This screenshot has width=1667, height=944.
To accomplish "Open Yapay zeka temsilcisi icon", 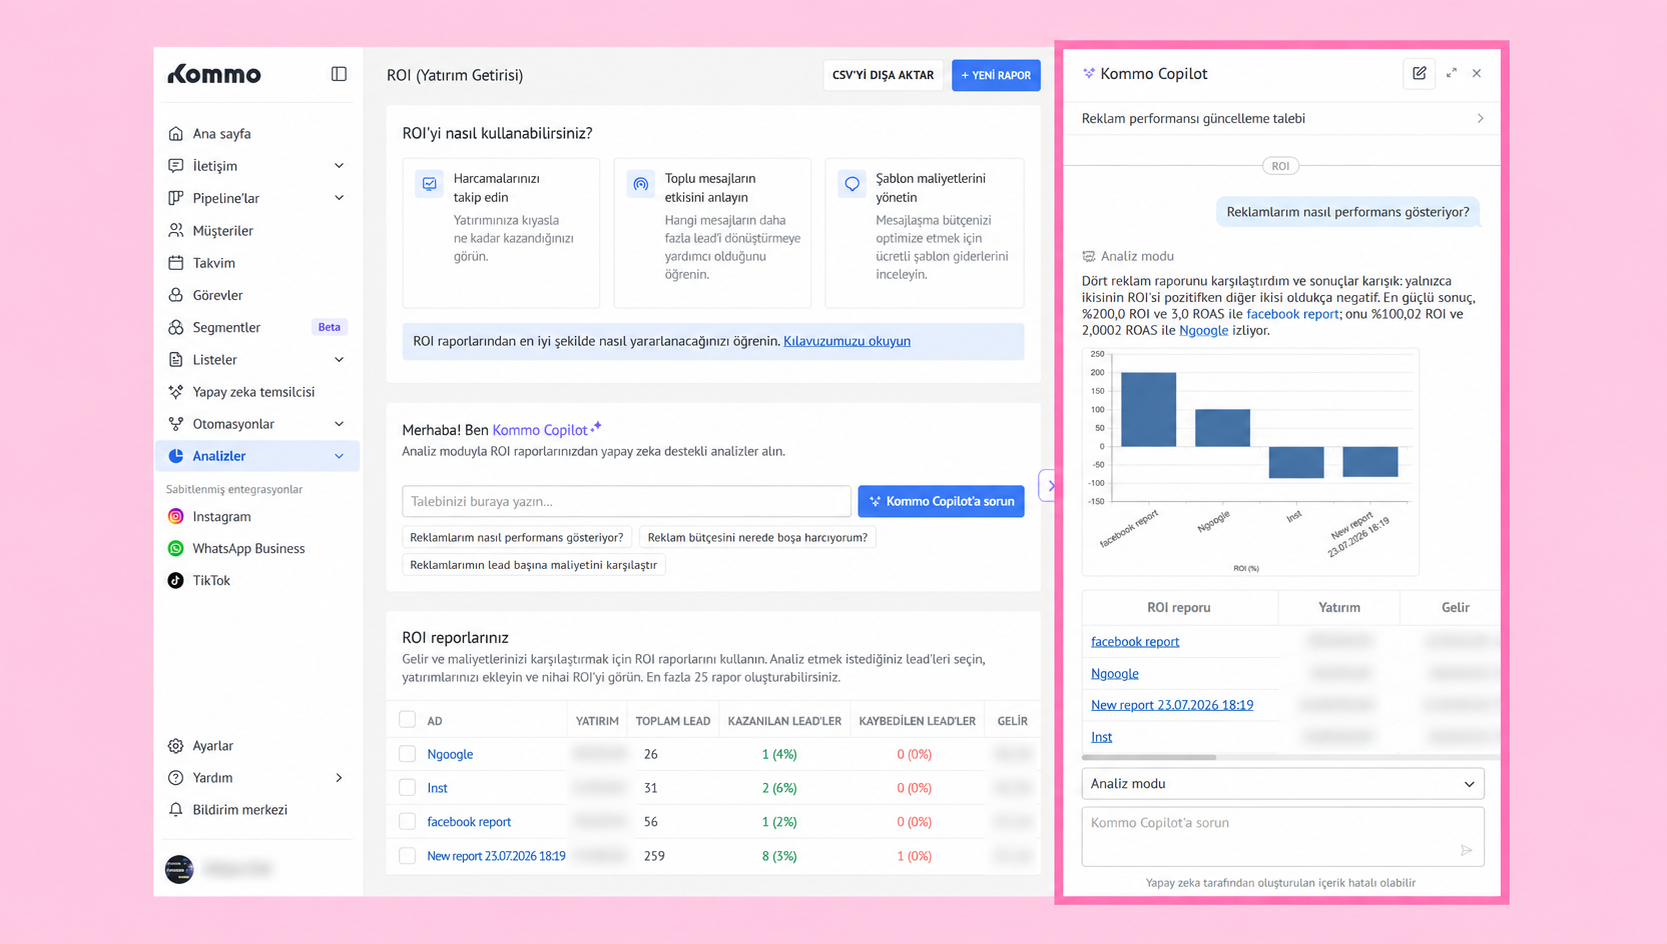I will click(176, 391).
